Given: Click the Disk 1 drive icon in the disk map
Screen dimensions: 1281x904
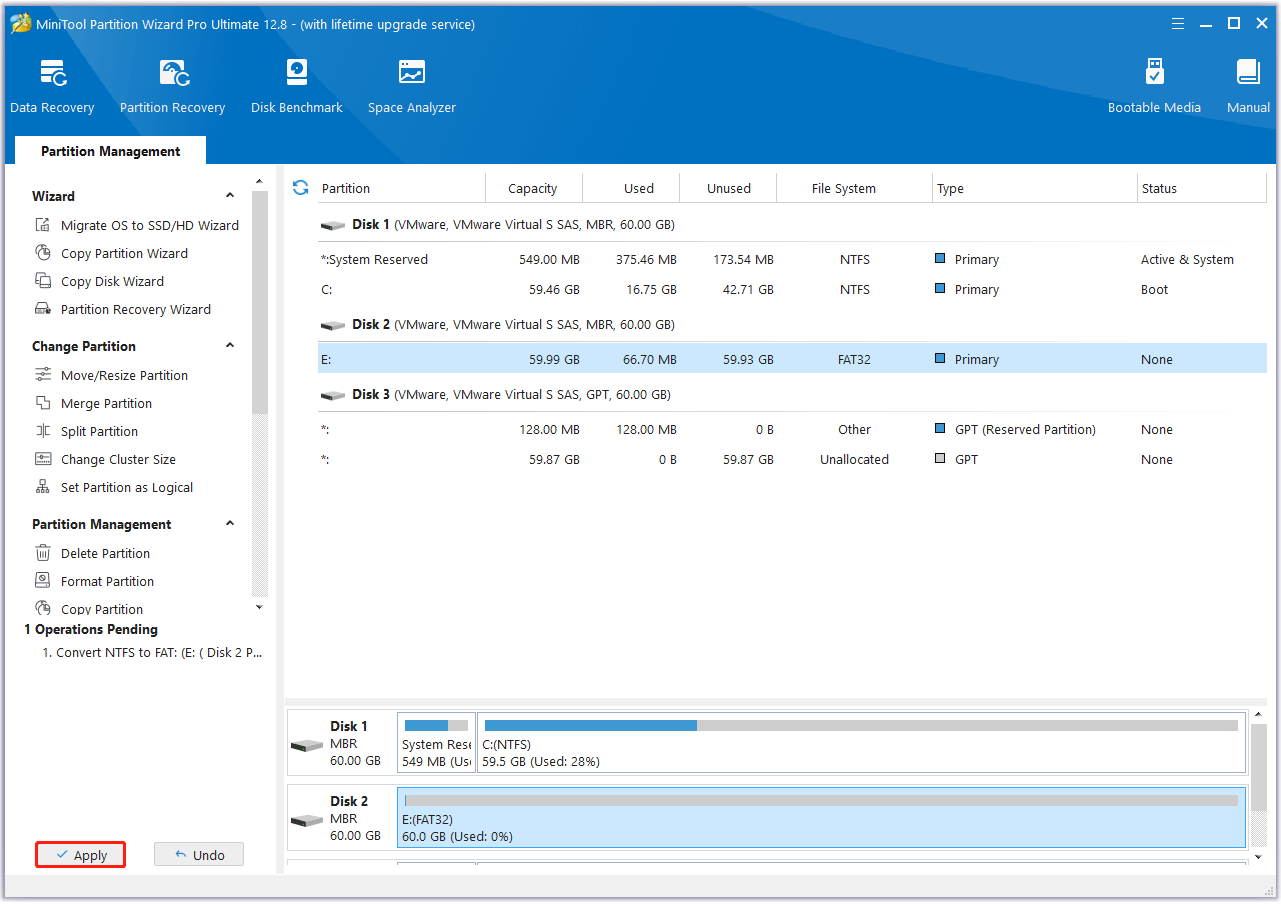Looking at the screenshot, I should pos(307,746).
